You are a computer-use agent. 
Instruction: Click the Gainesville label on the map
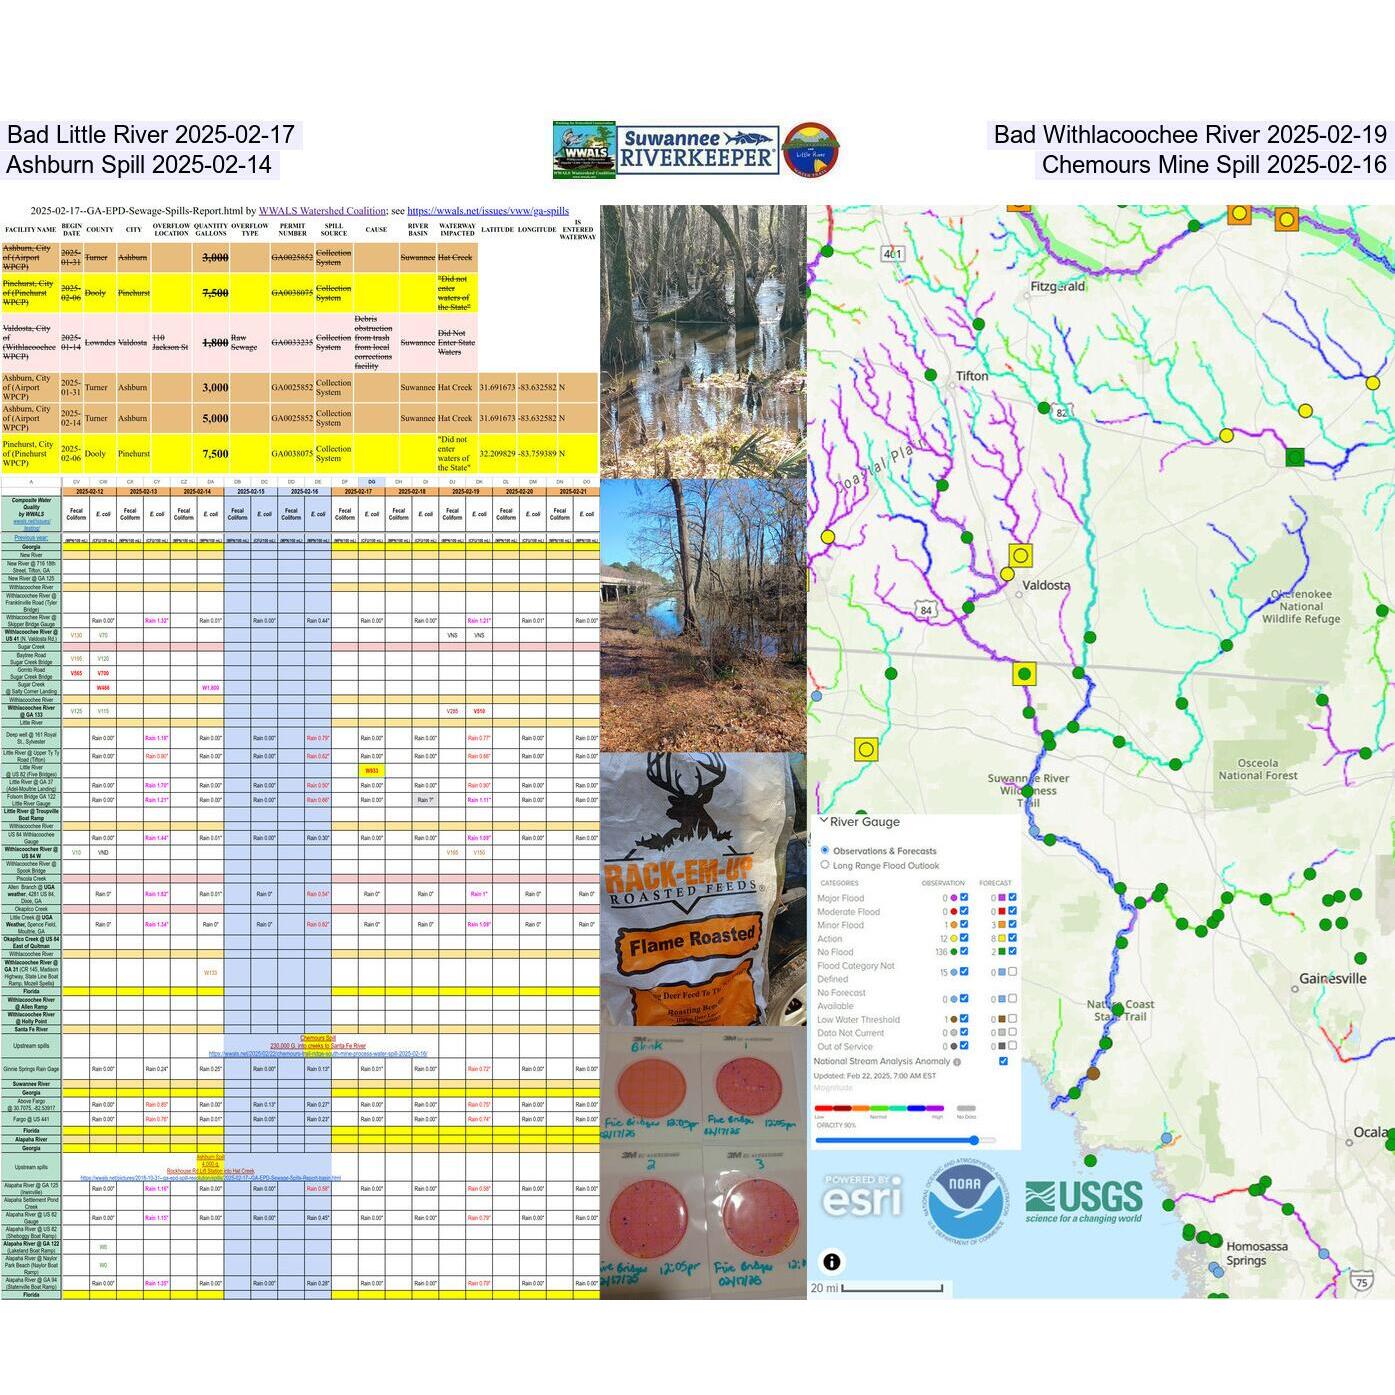pyautogui.click(x=1333, y=978)
